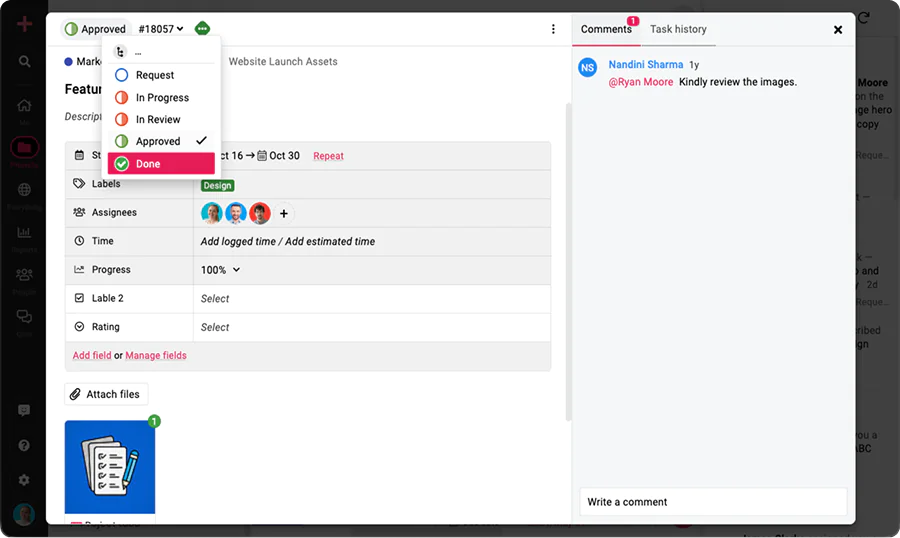Click the Lable 2 checkbox icon
The image size is (900, 538).
click(79, 298)
